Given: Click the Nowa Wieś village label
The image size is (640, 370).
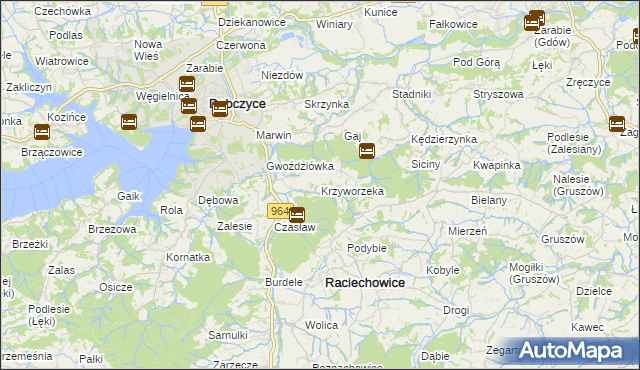Looking at the screenshot, I should (148, 50).
